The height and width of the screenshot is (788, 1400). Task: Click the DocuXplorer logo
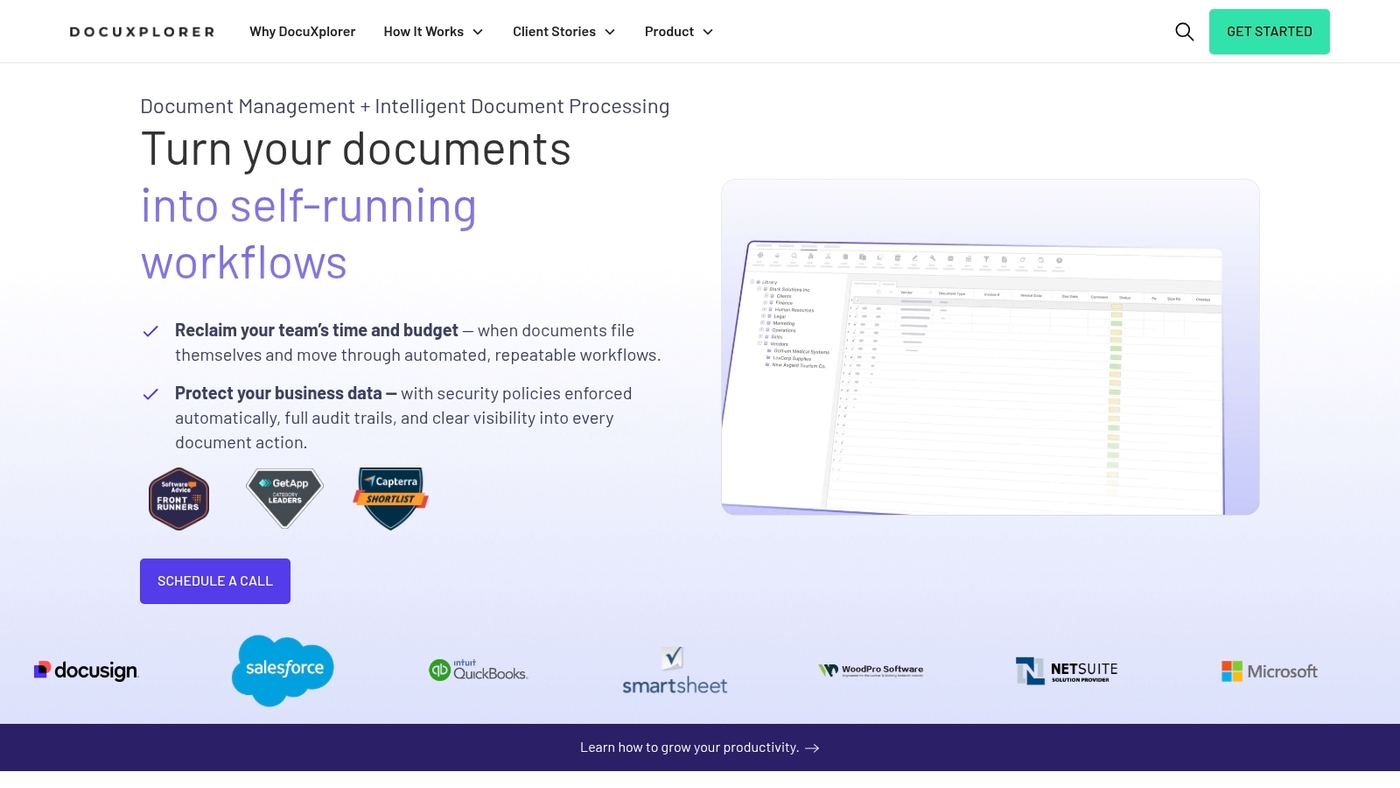[141, 31]
